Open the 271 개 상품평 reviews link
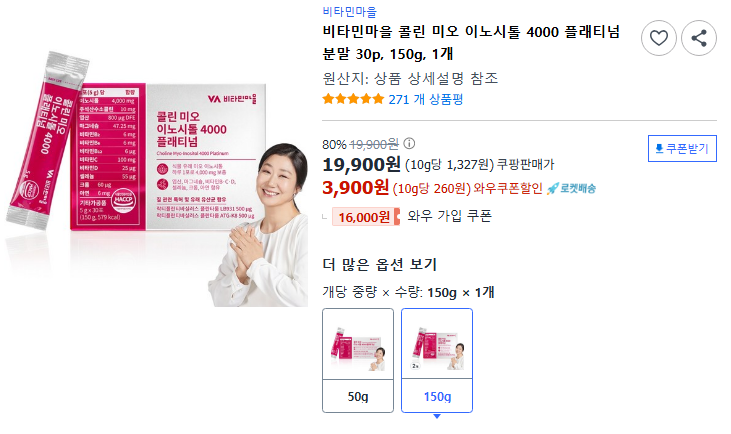 tap(426, 99)
